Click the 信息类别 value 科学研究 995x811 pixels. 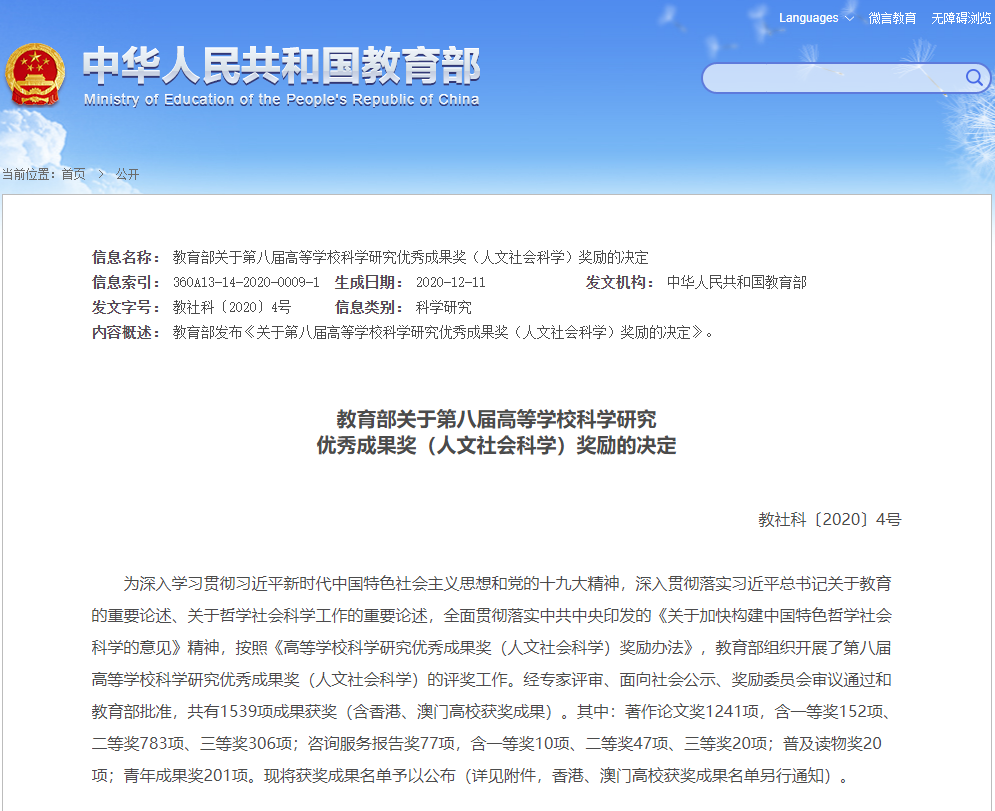(x=444, y=307)
